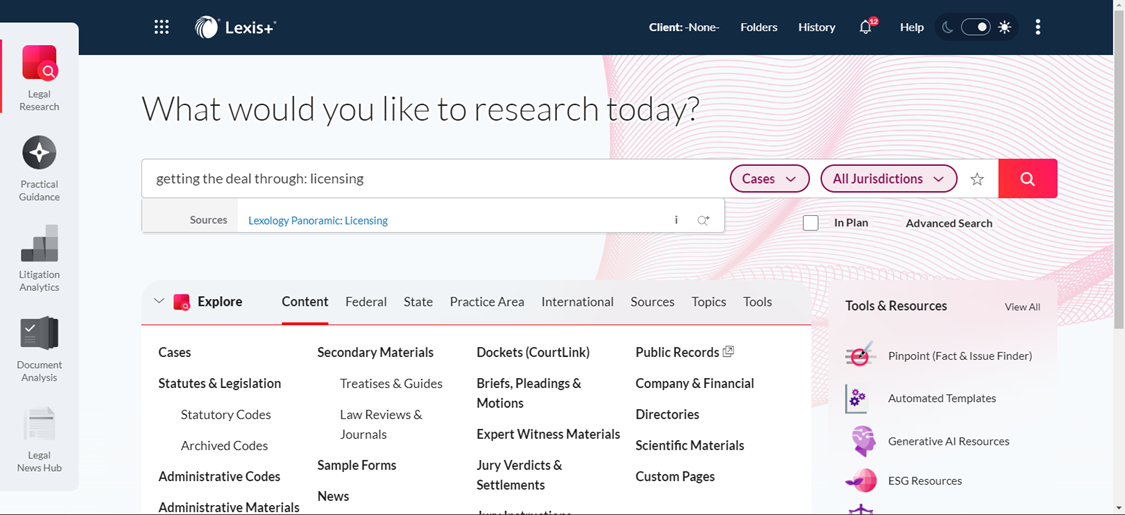1125x515 pixels.
Task: Open Expert Witness Materials link
Action: [x=548, y=434]
